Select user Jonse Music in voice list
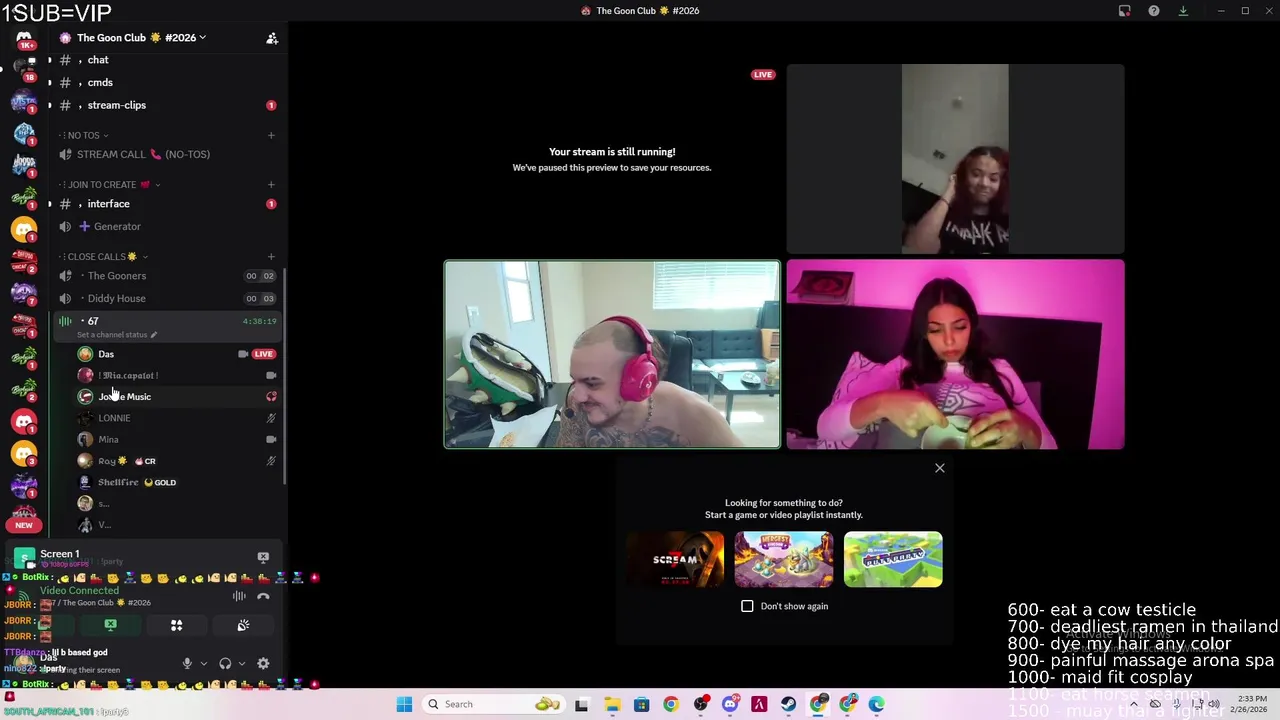 point(175,397)
